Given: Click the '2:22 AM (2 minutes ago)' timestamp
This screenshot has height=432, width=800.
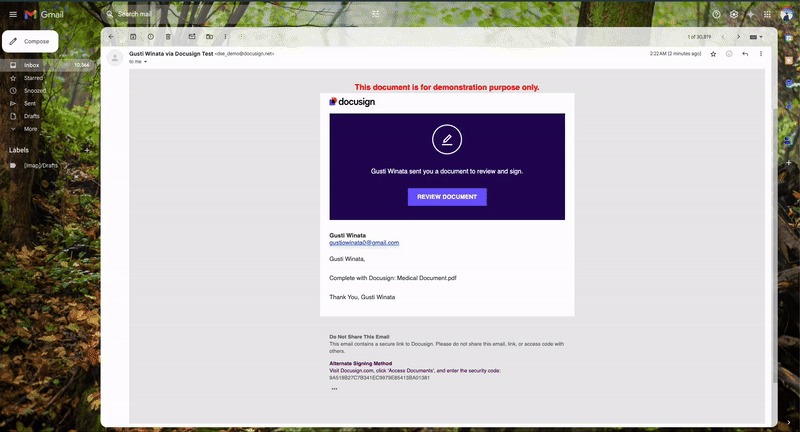Looking at the screenshot, I should 675,54.
